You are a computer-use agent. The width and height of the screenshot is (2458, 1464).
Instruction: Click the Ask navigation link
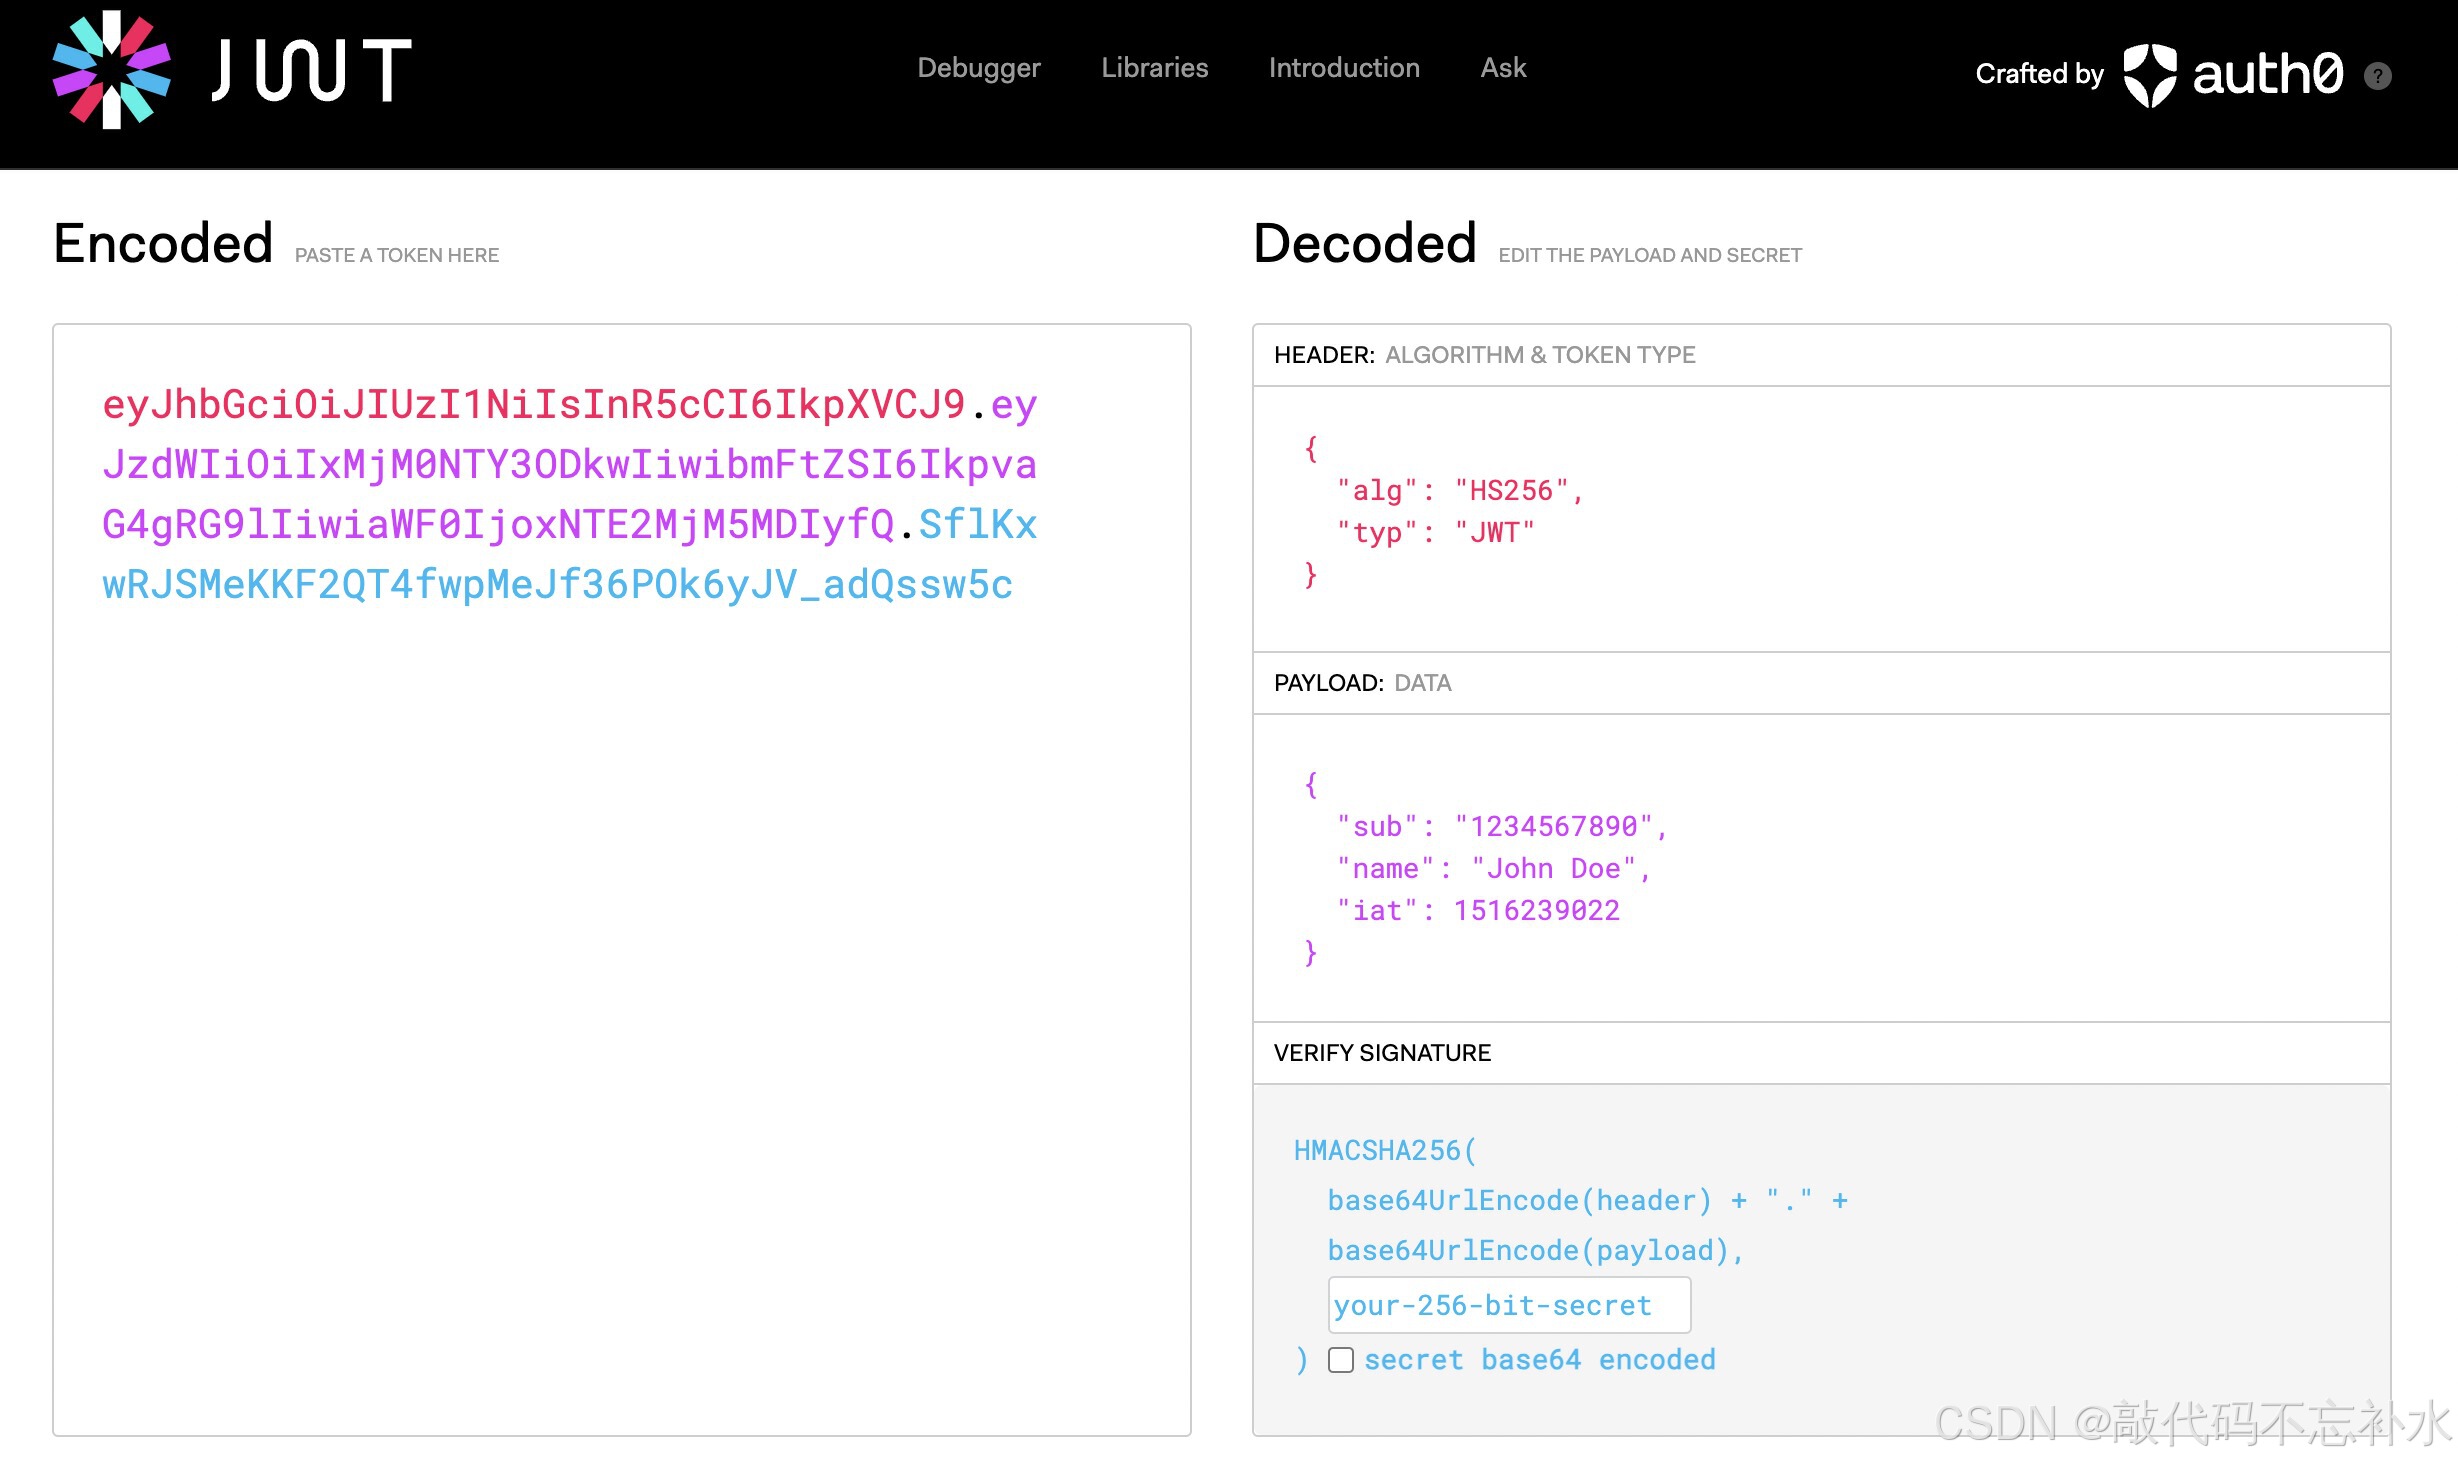coord(1502,68)
